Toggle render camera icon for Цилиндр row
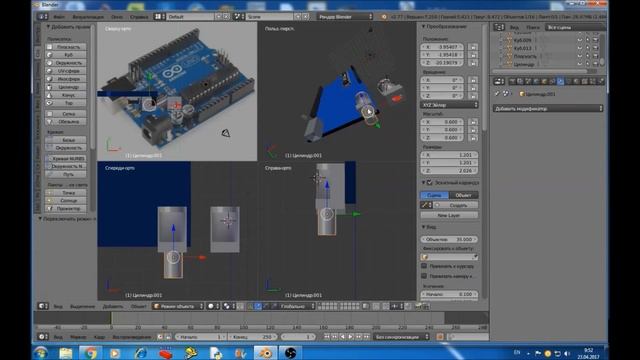Image resolution: width=640 pixels, height=360 pixels. 596,64
